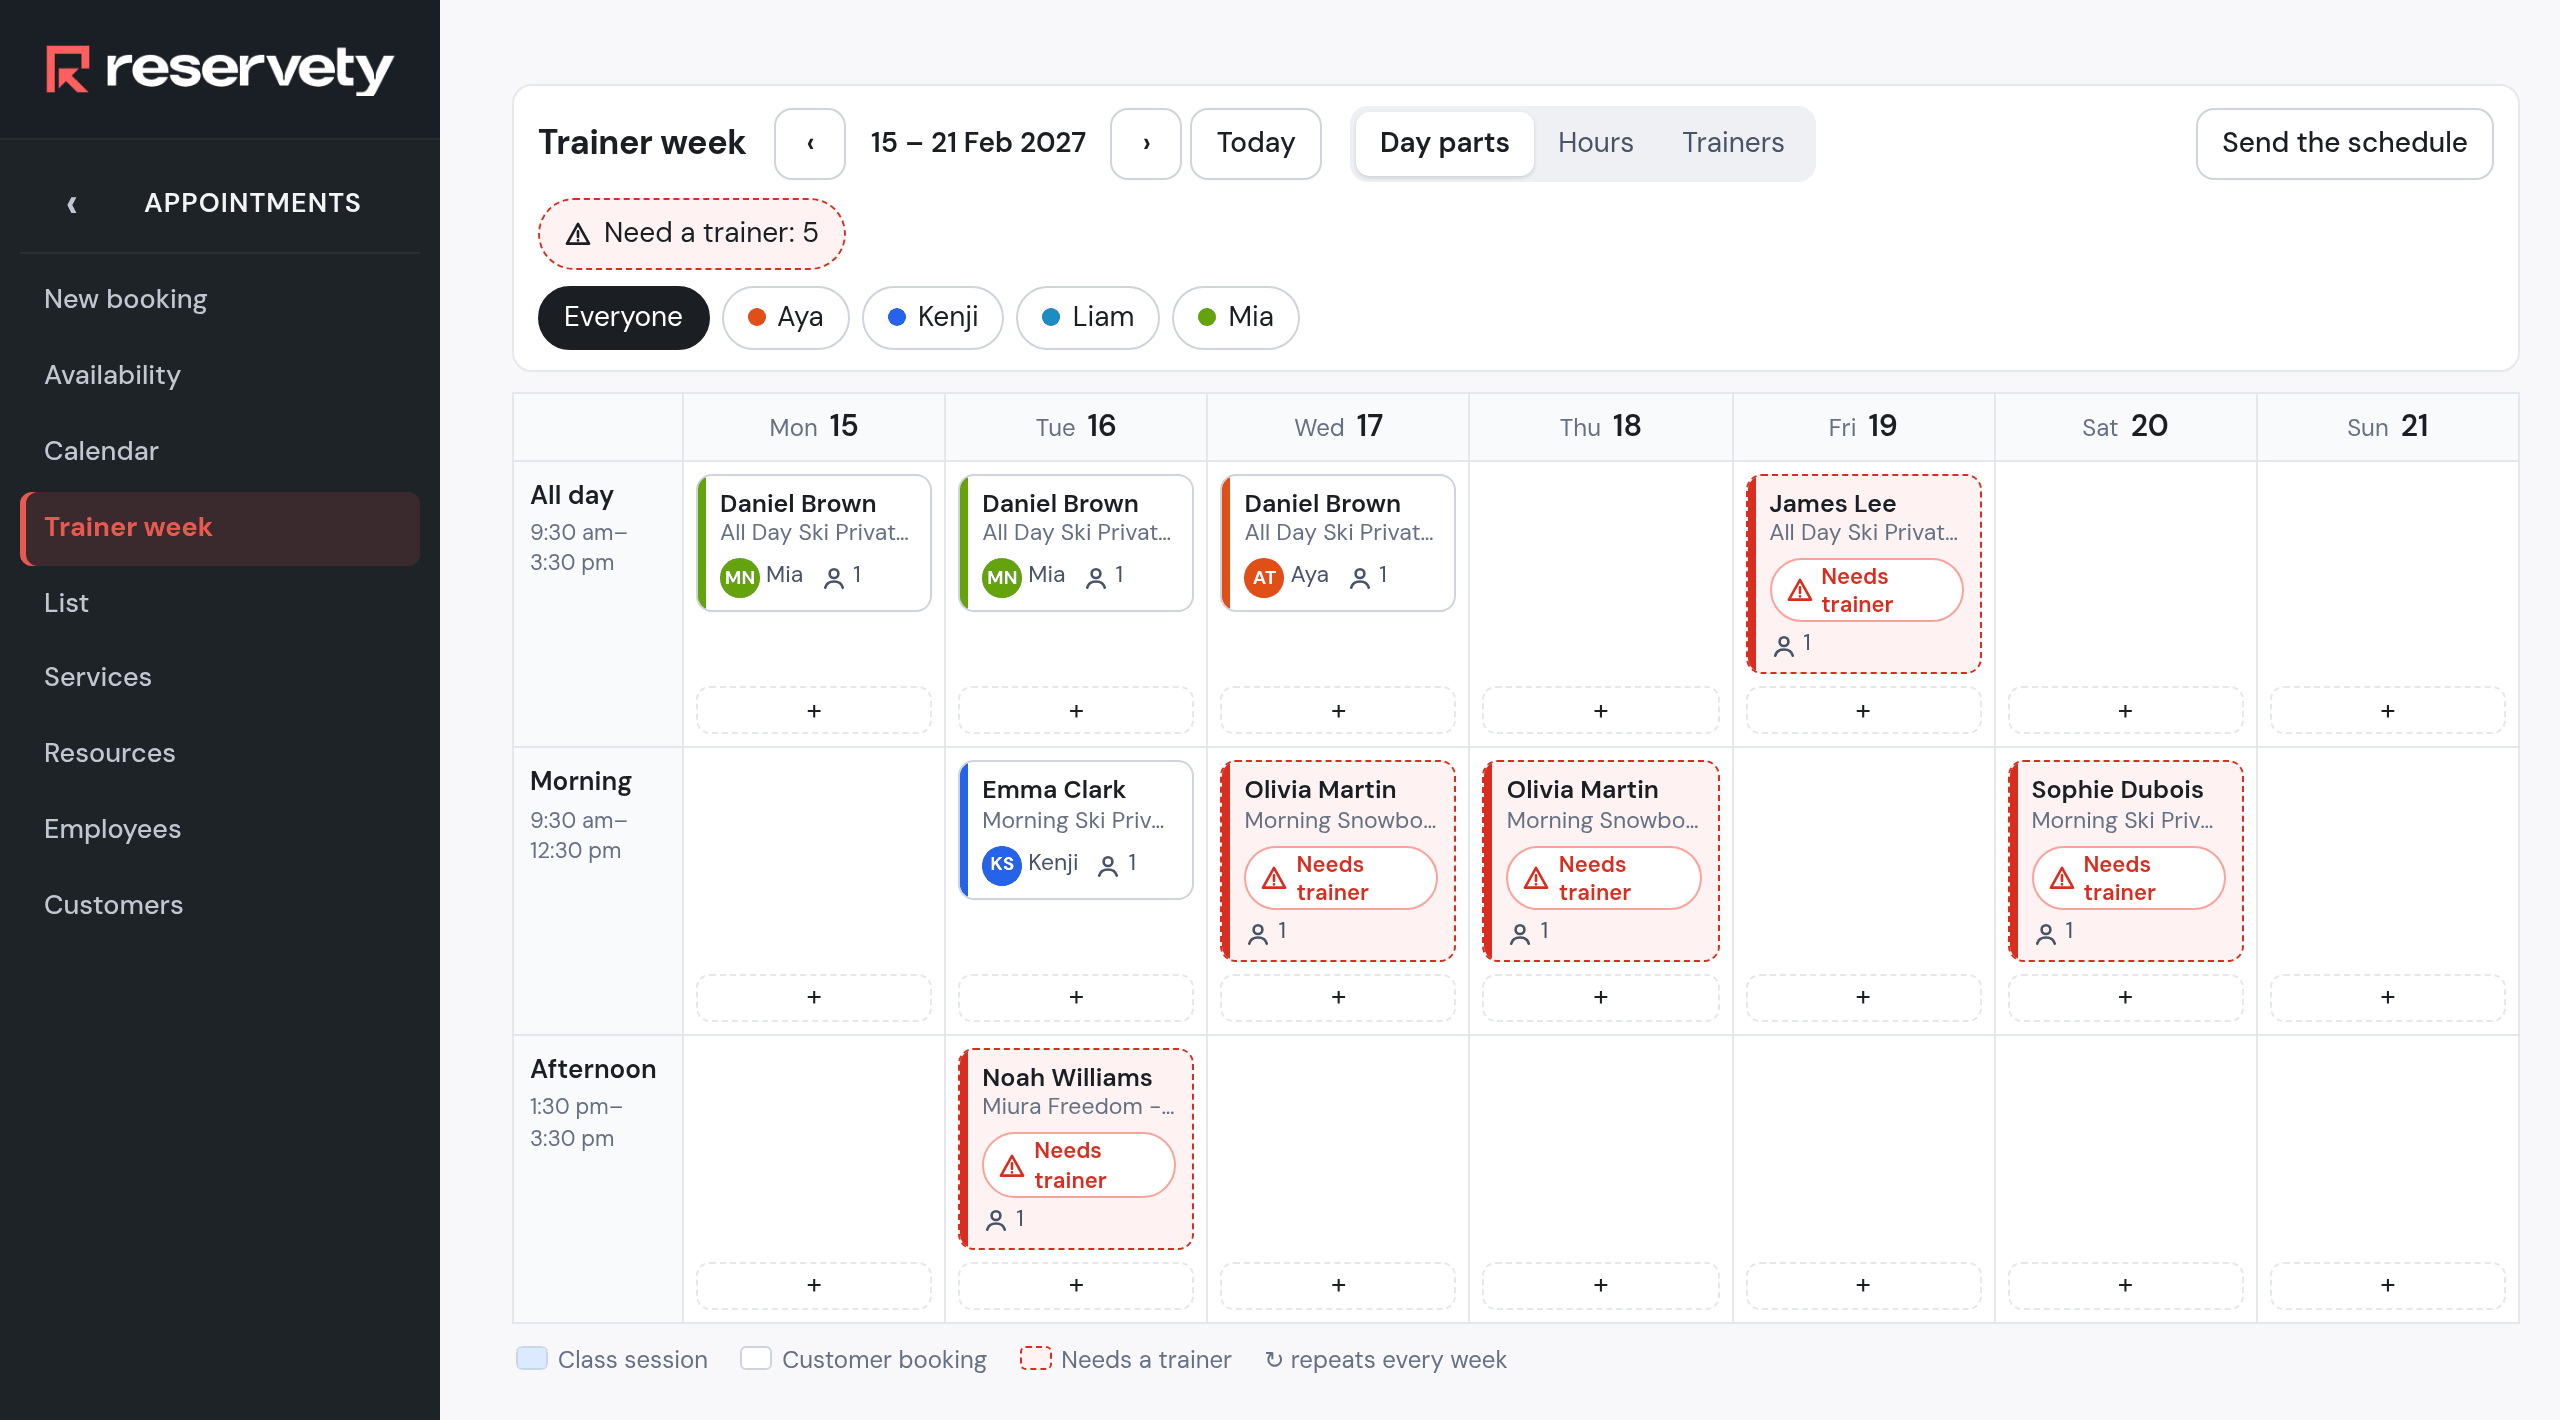
Task: Go to next week with right arrow
Action: tap(1146, 143)
